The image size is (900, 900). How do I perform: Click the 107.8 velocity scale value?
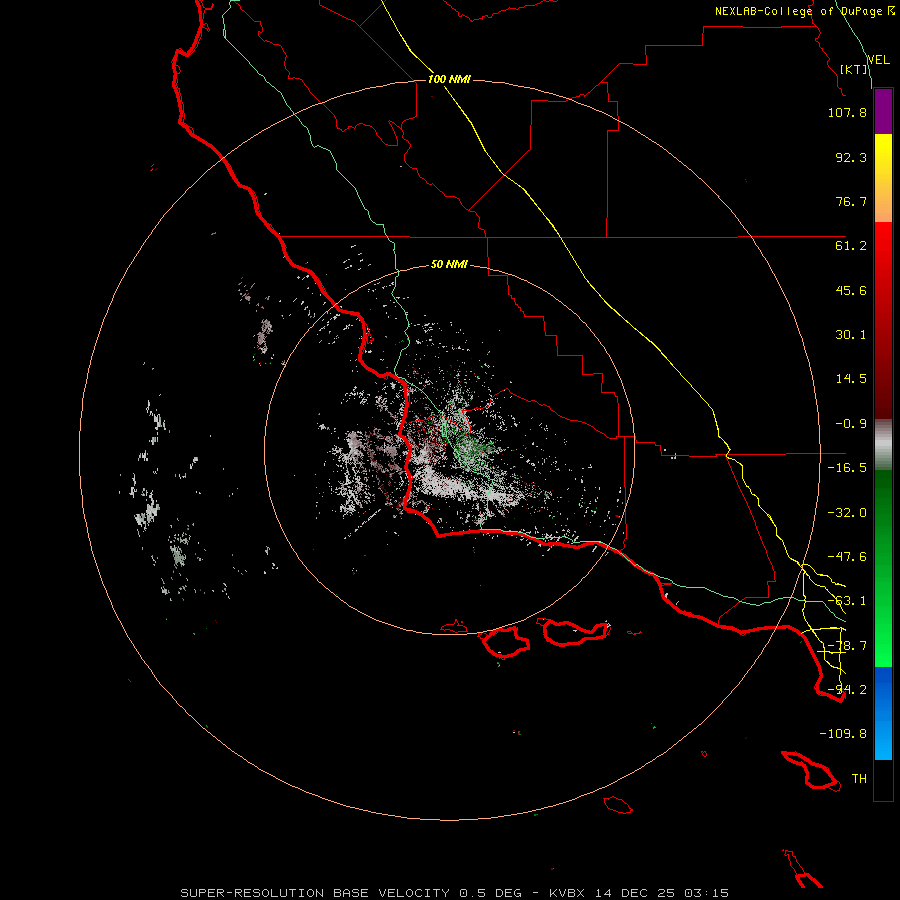(847, 112)
